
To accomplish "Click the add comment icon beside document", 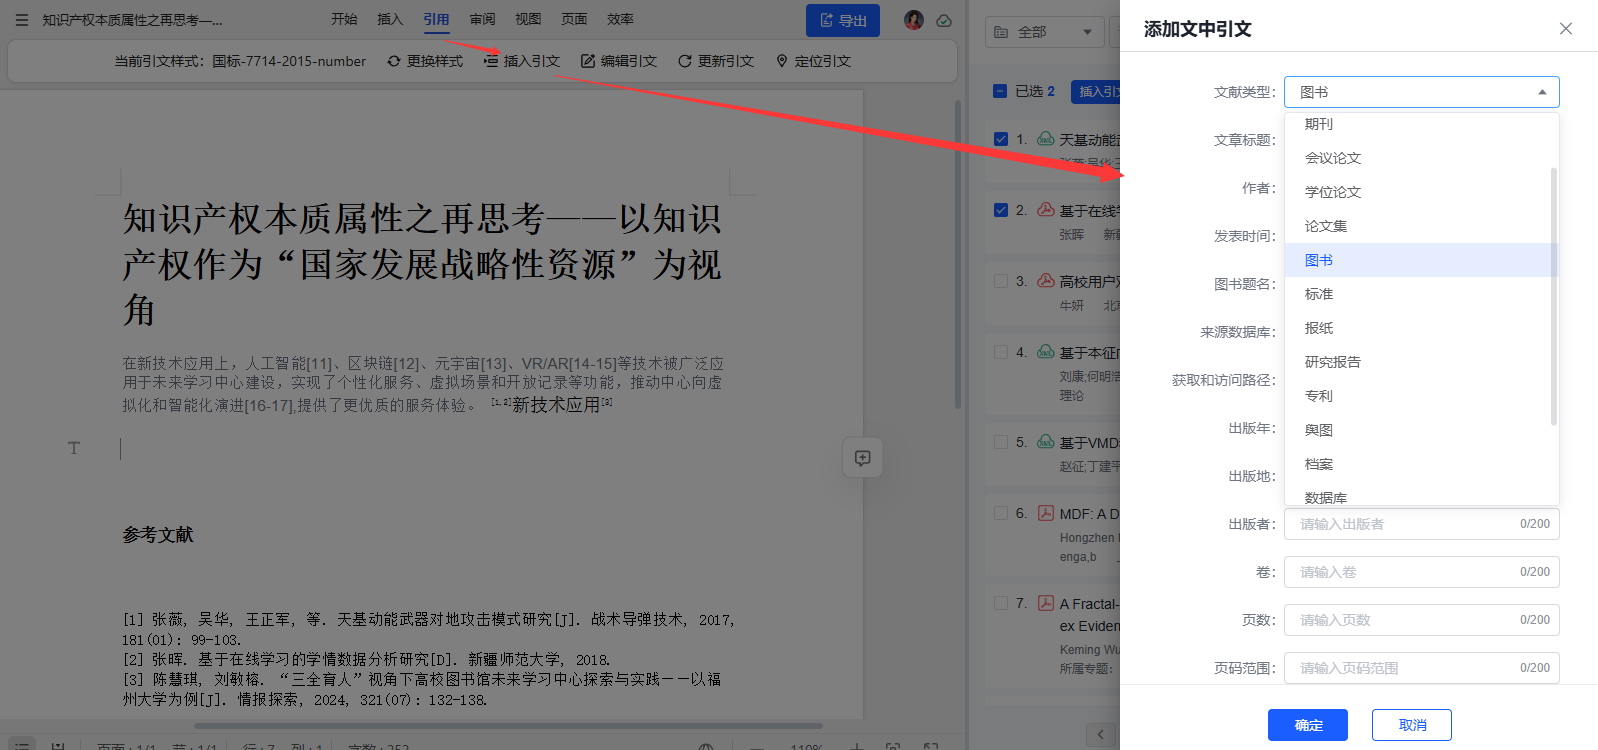I will (x=862, y=458).
